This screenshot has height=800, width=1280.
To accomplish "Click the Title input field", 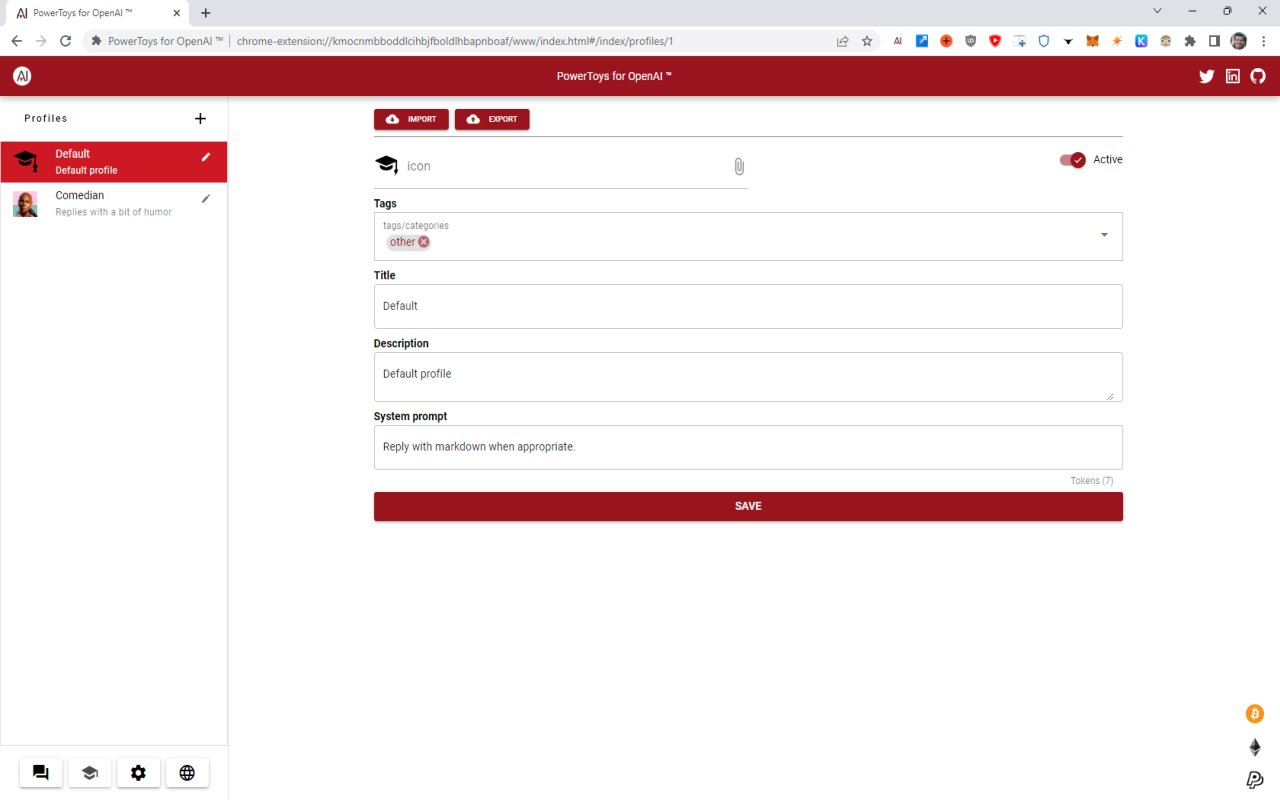I will point(748,306).
